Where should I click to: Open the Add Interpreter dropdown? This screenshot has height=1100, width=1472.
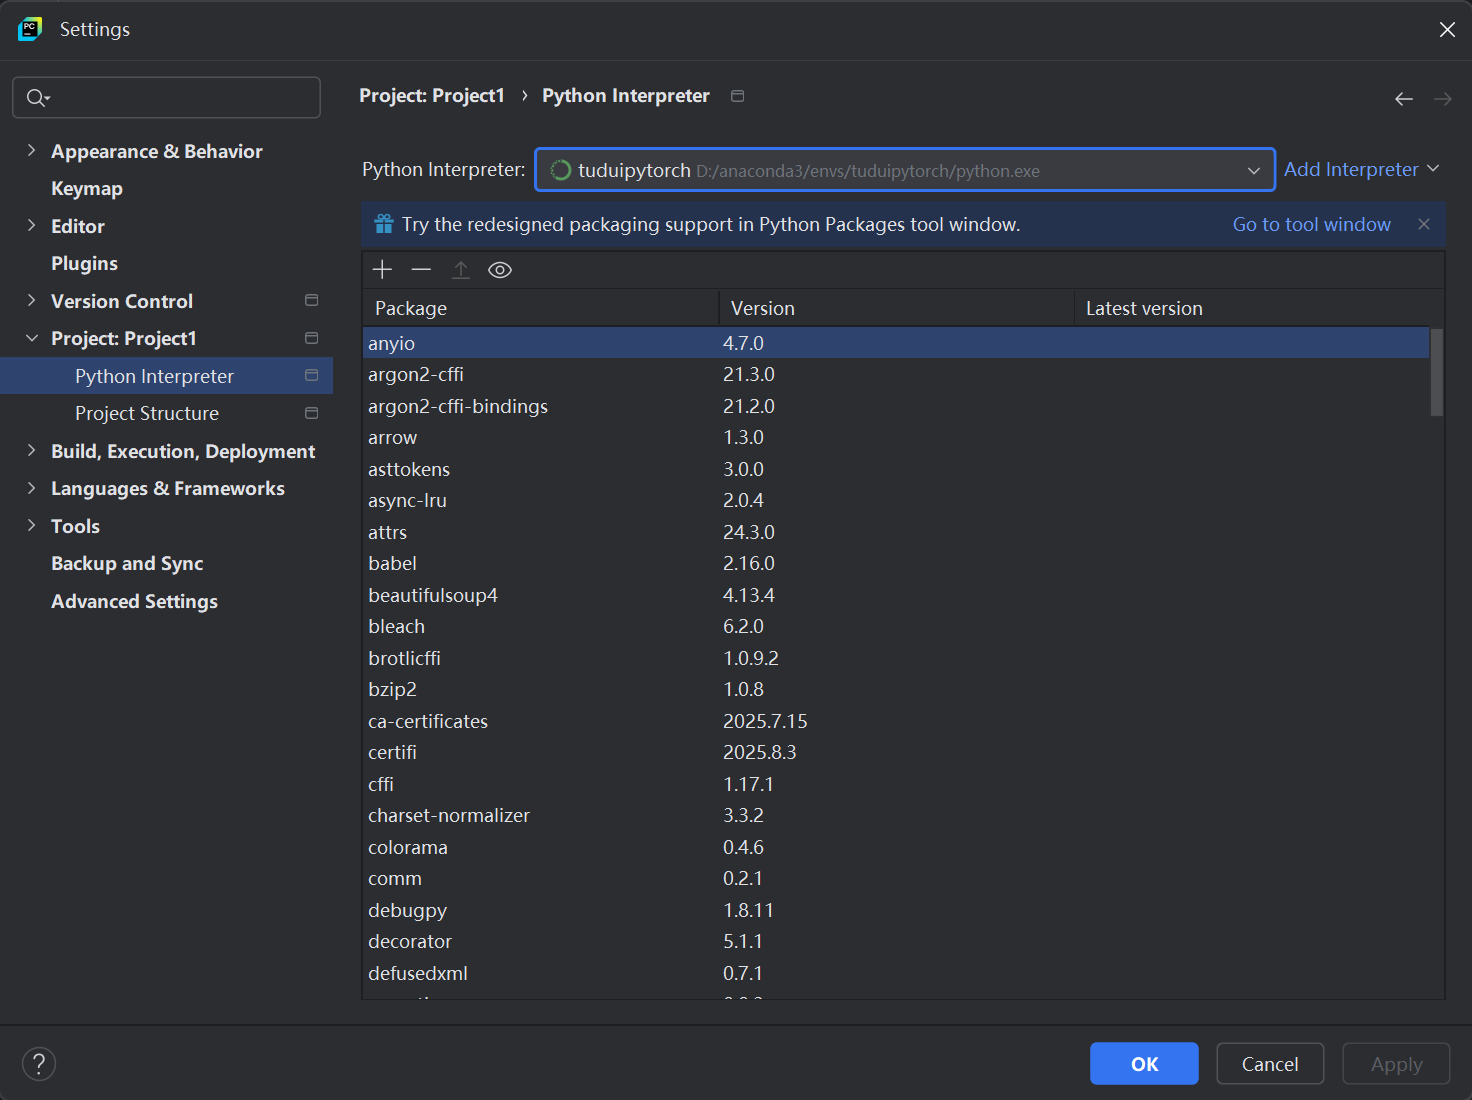(1361, 169)
